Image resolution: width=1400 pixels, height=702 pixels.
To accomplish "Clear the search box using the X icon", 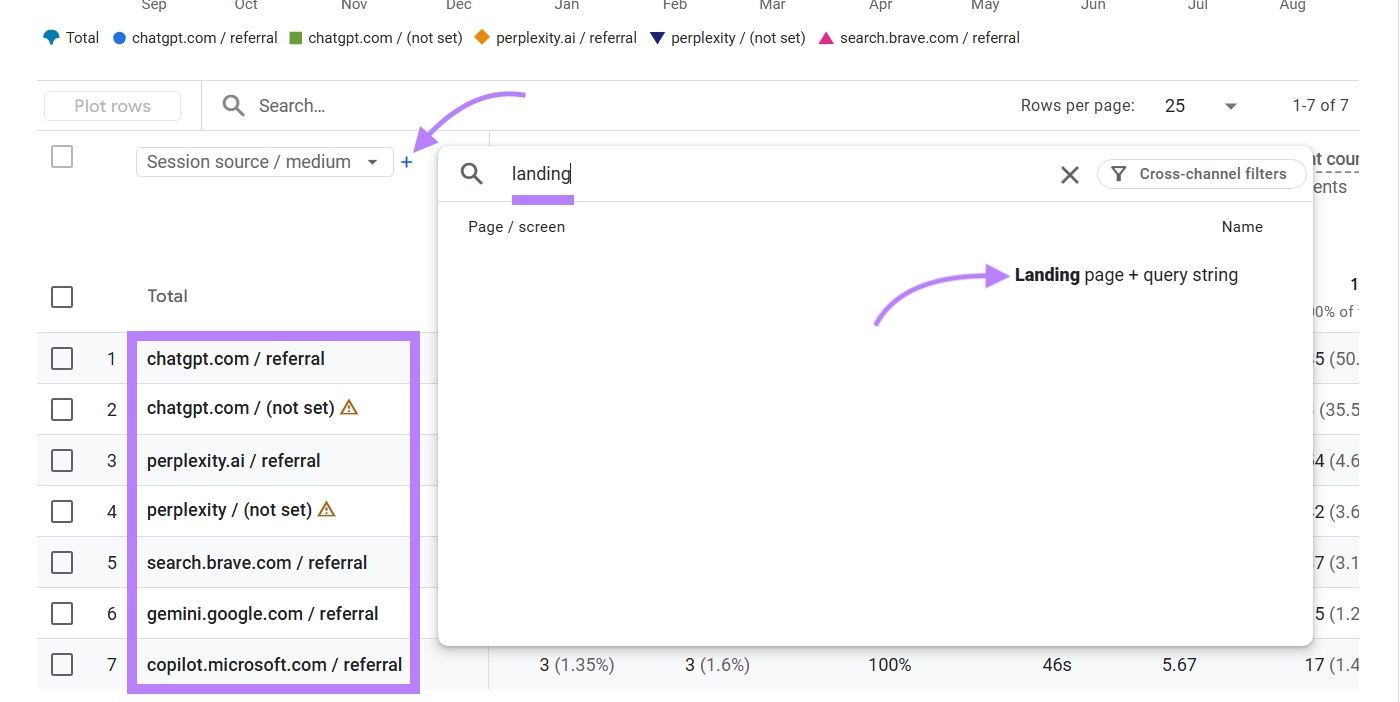I will pos(1069,174).
